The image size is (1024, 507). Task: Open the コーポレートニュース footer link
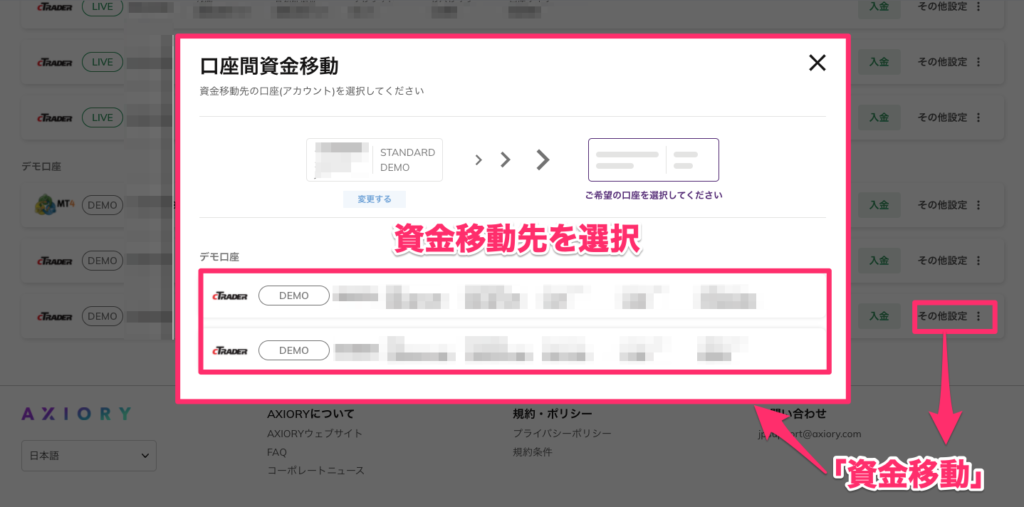[315, 470]
